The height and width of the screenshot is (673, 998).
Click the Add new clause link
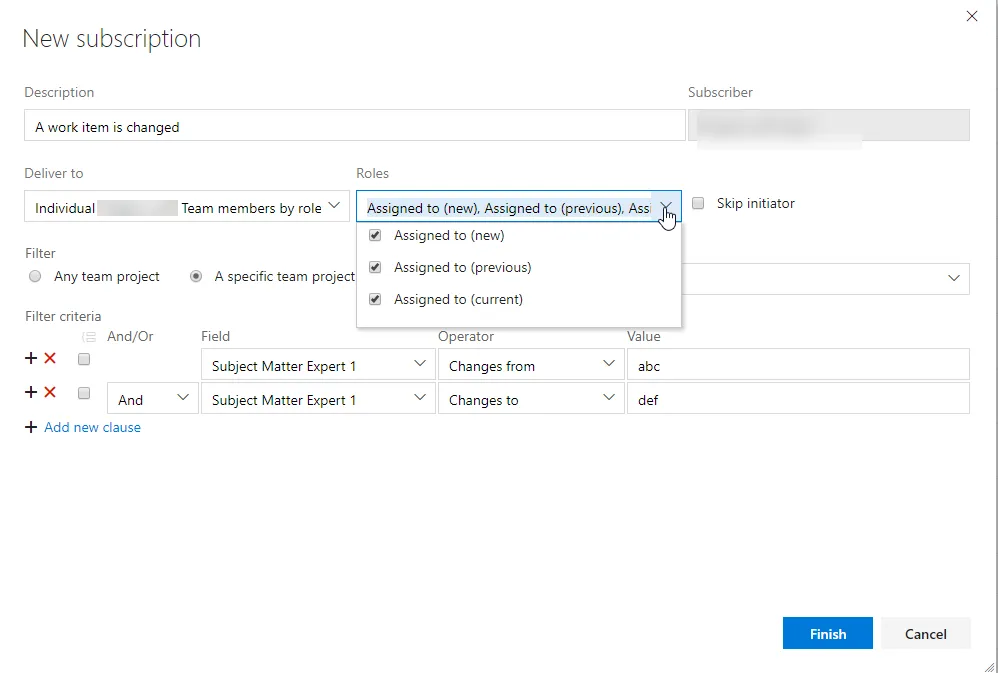point(92,427)
